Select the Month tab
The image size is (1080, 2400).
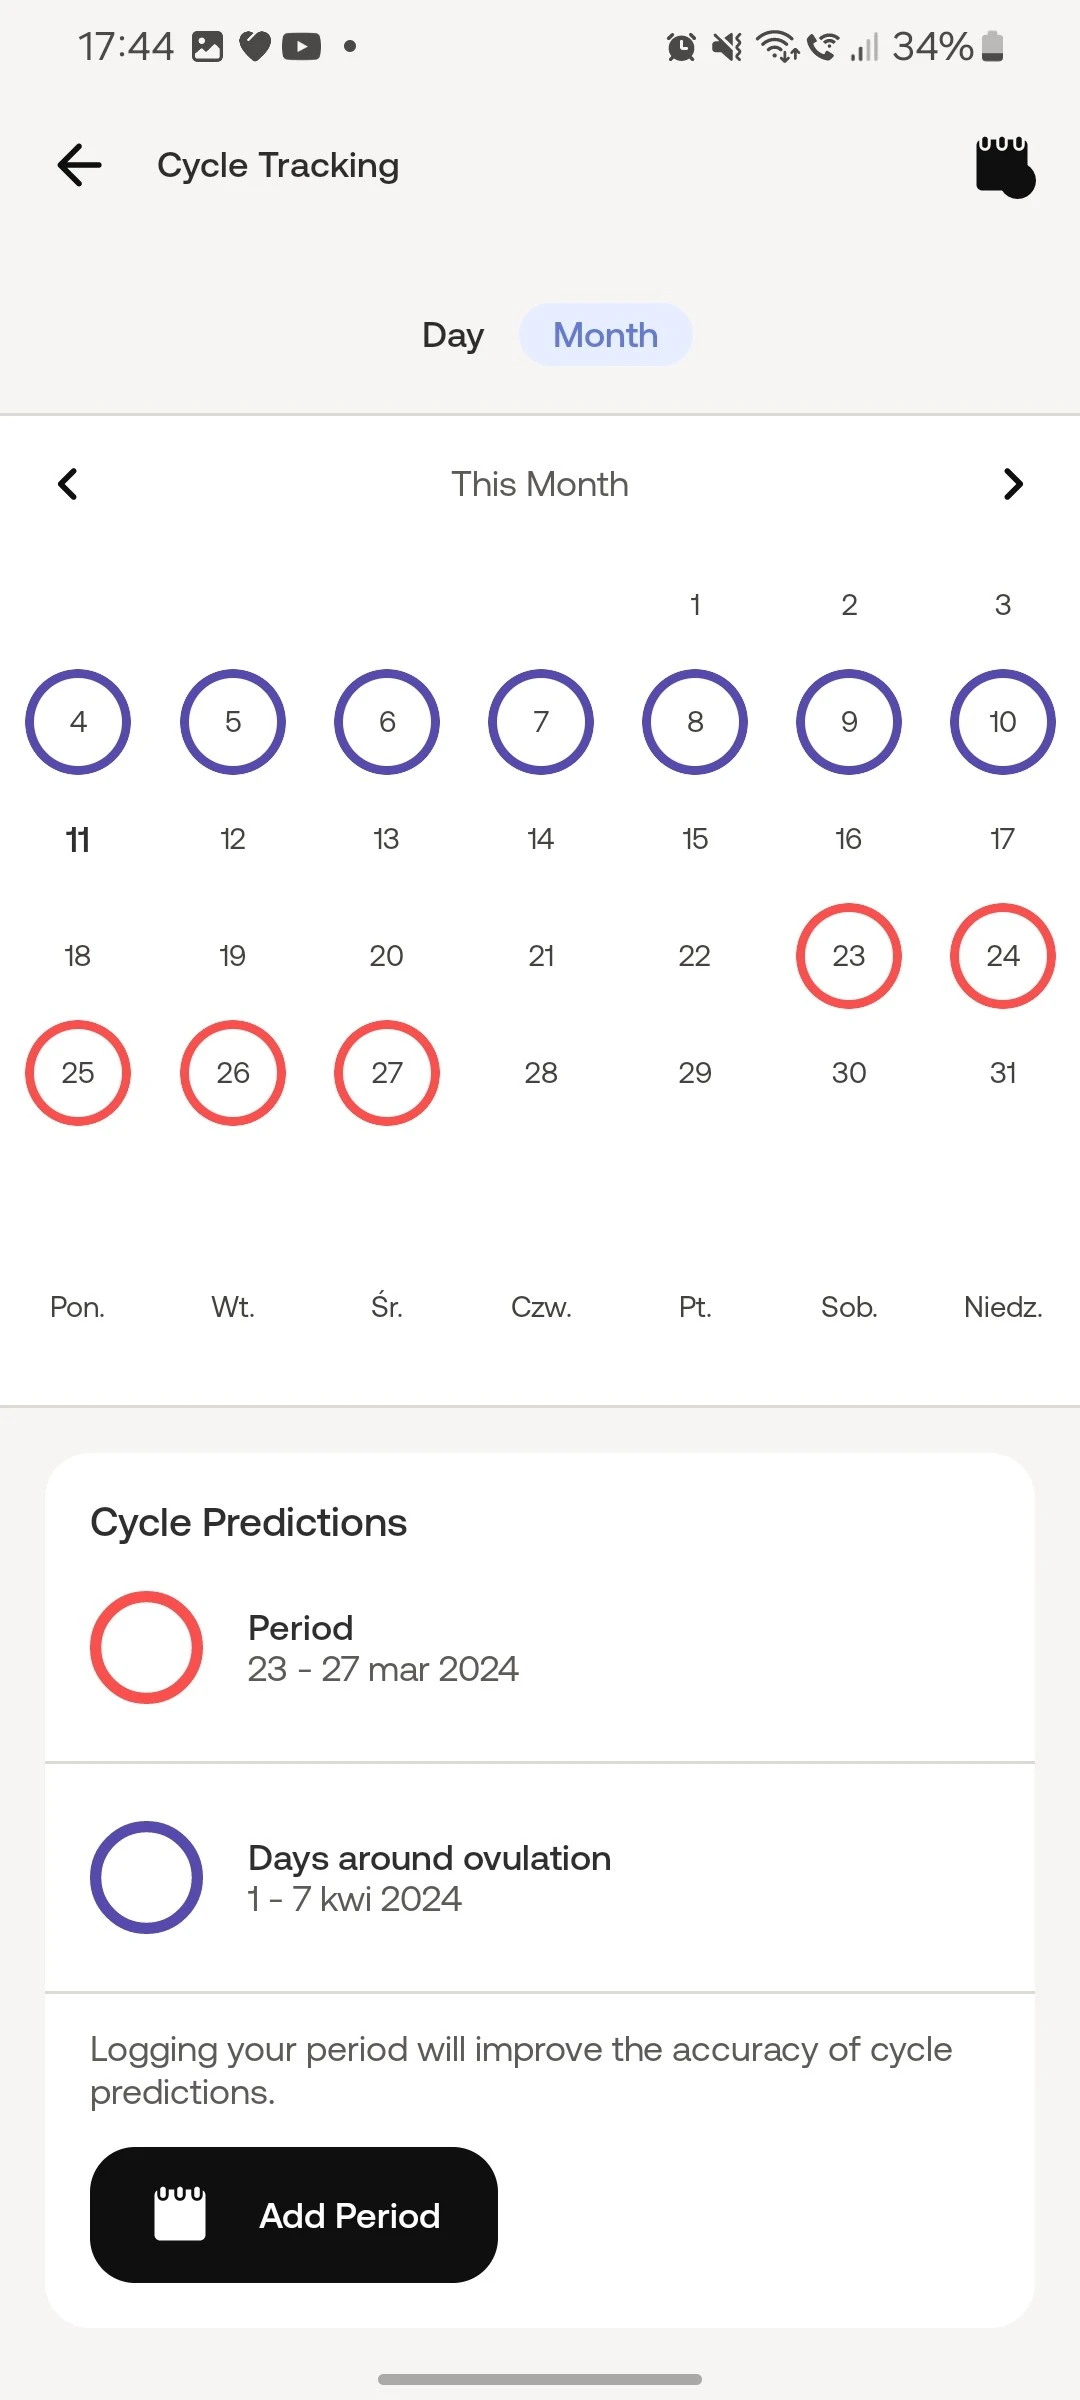pyautogui.click(x=605, y=335)
